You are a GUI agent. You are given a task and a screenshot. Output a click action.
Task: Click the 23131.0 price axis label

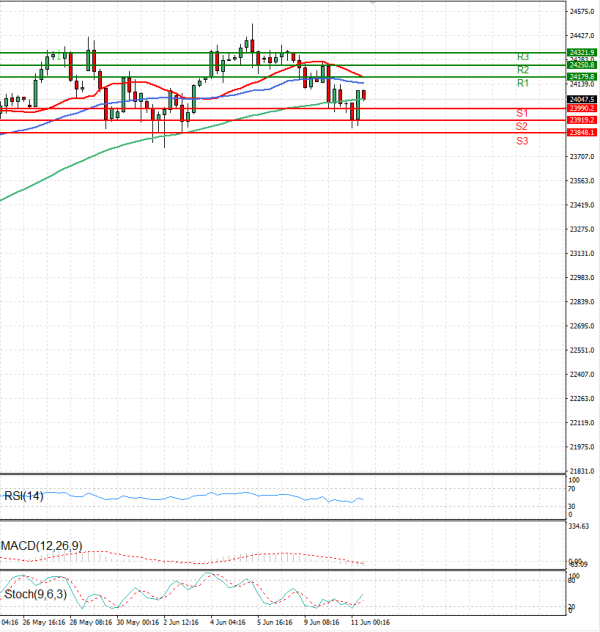tap(582, 254)
